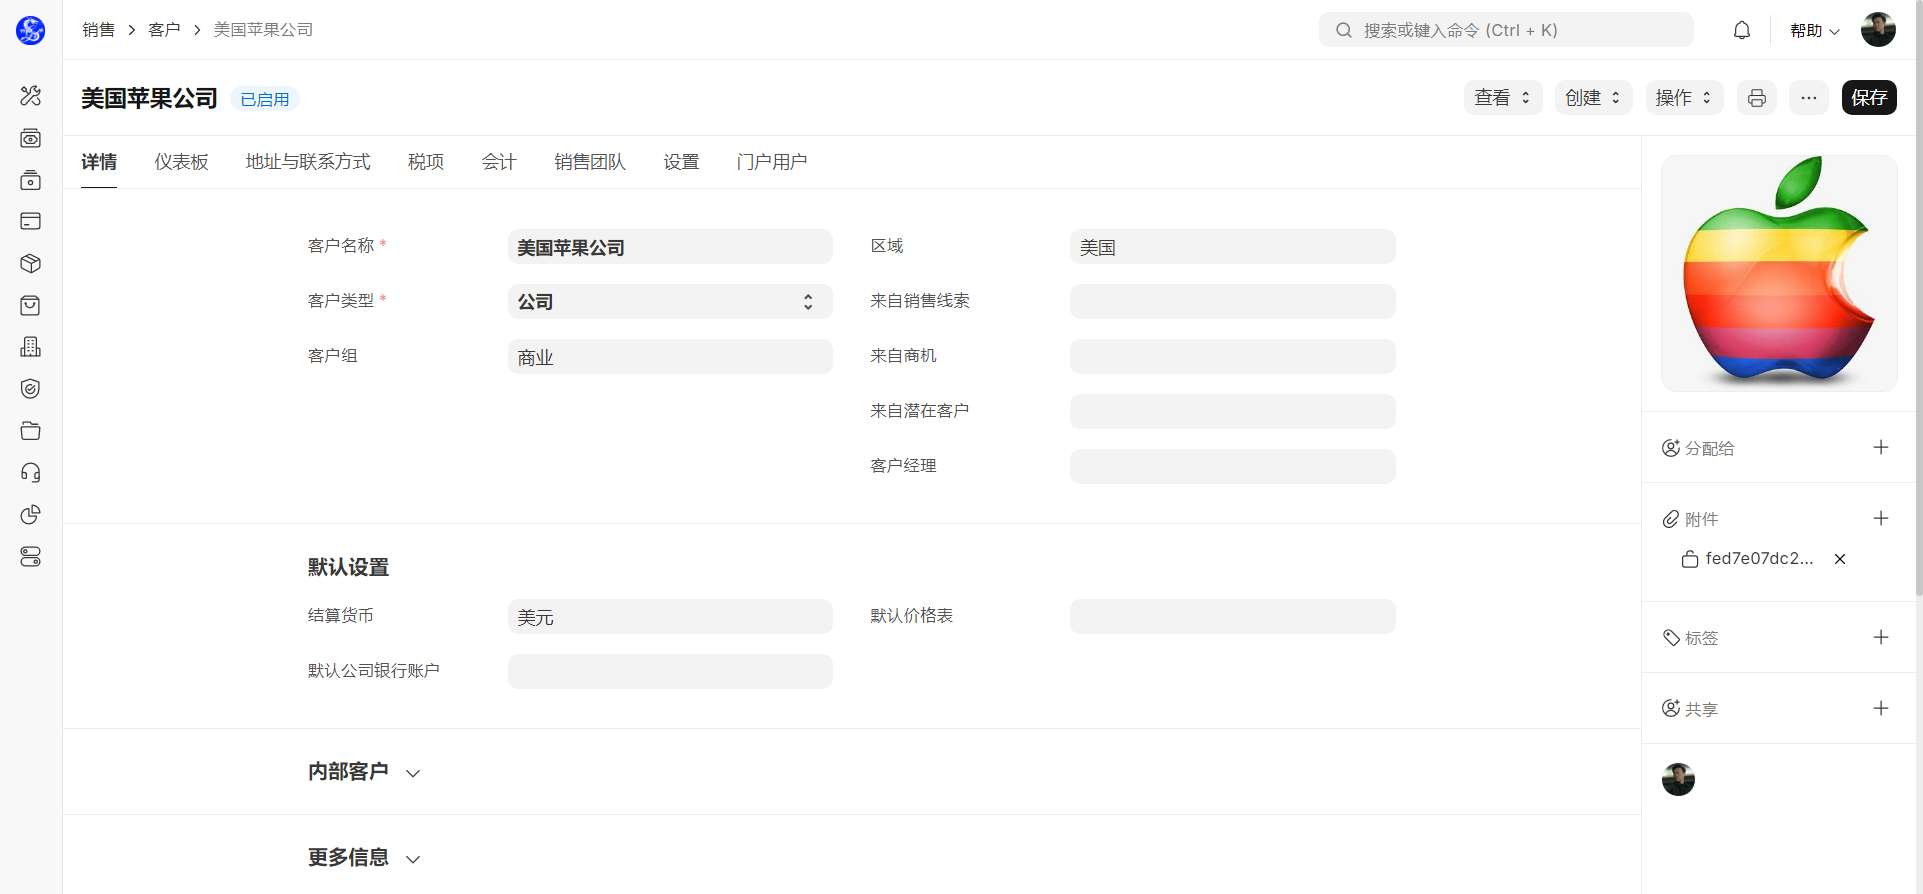This screenshot has width=1923, height=894.
Task: Switch to the 门户用户 tab
Action: (772, 162)
